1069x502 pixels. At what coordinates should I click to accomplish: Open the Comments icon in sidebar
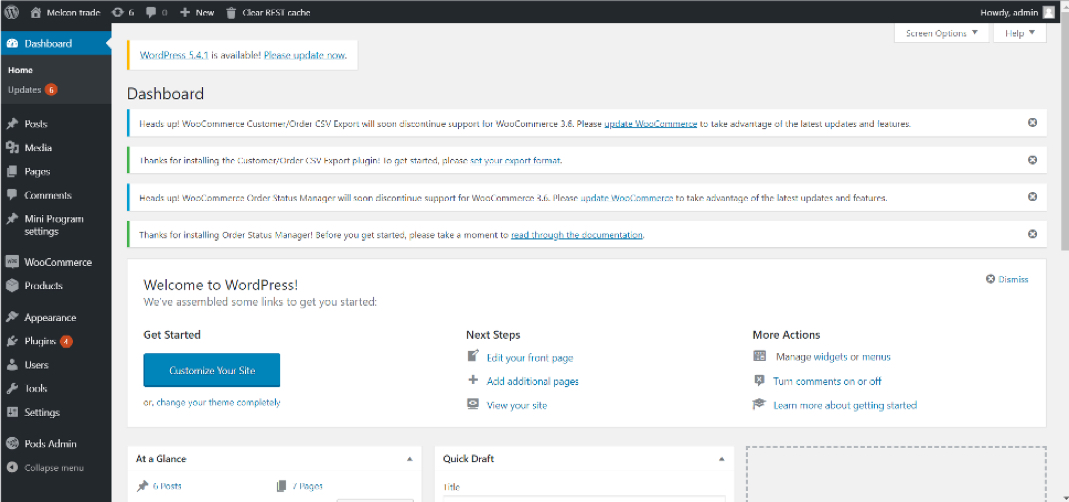12,196
